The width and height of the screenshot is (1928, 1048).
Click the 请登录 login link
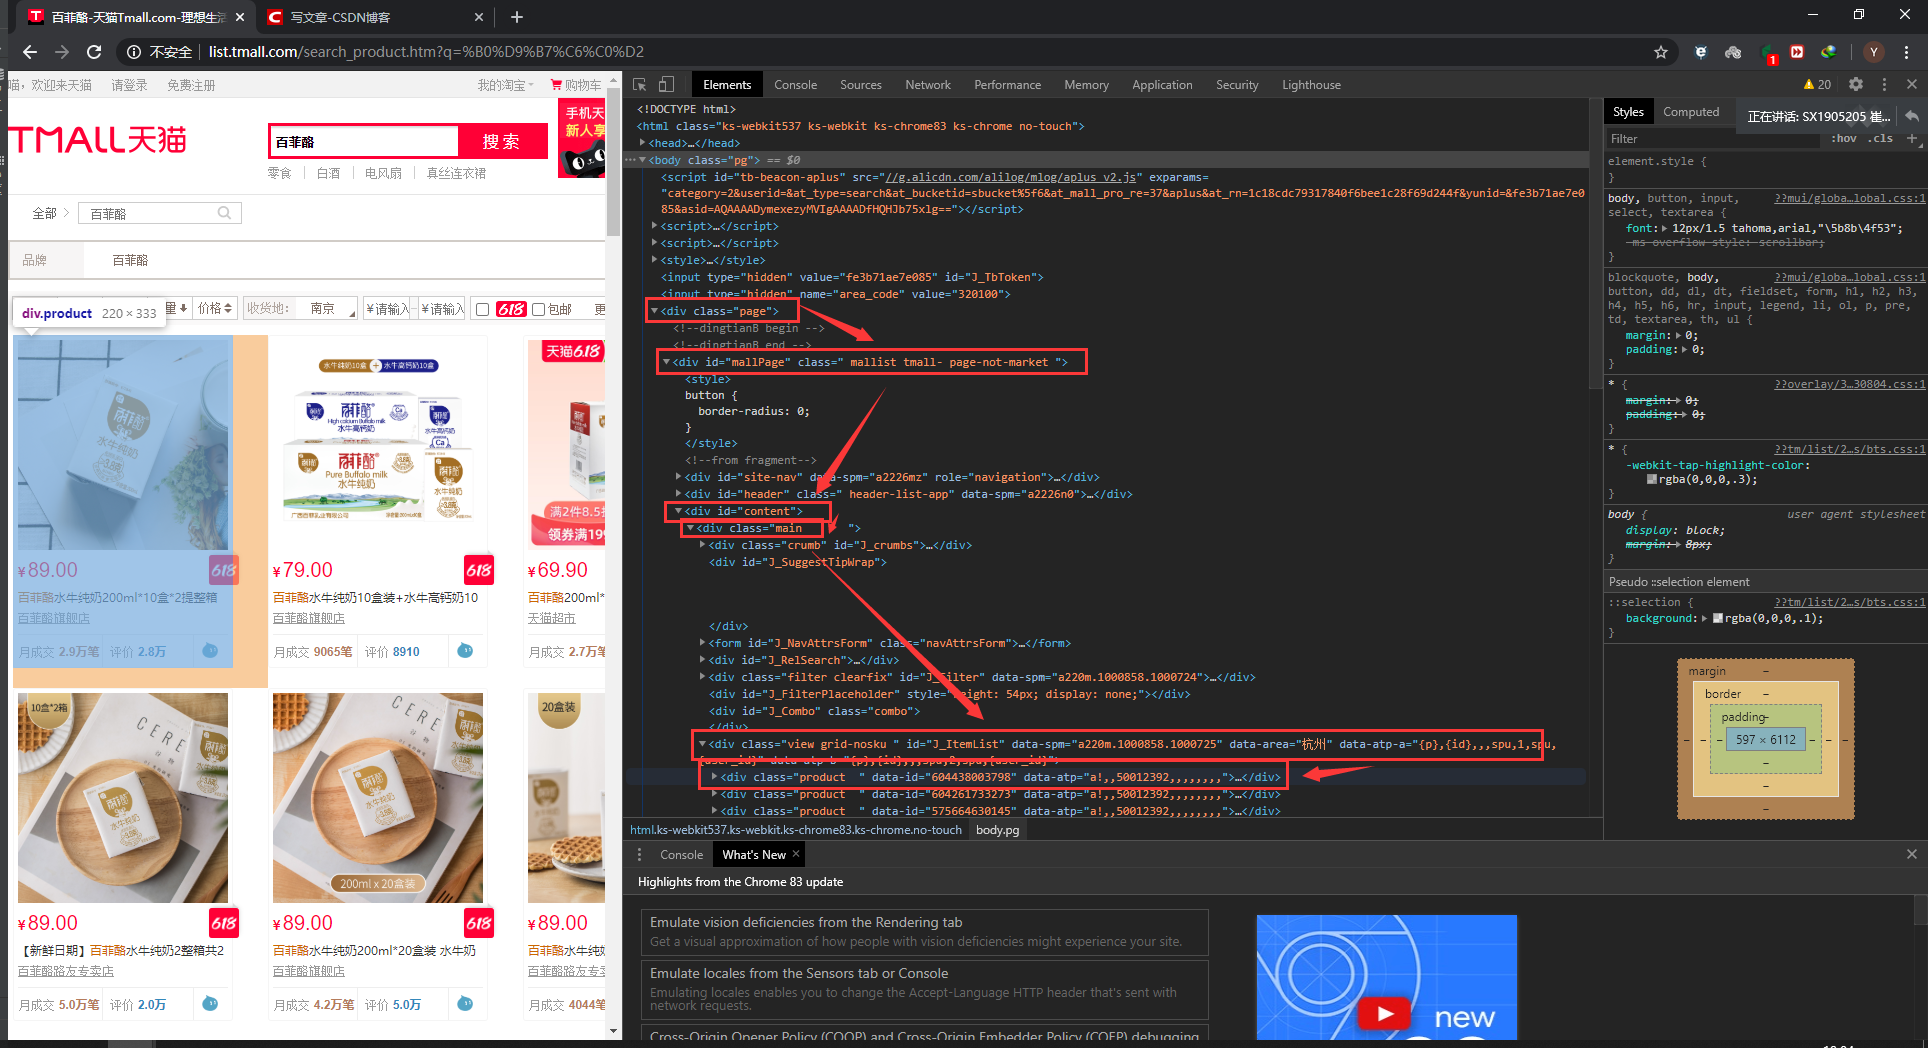point(129,85)
